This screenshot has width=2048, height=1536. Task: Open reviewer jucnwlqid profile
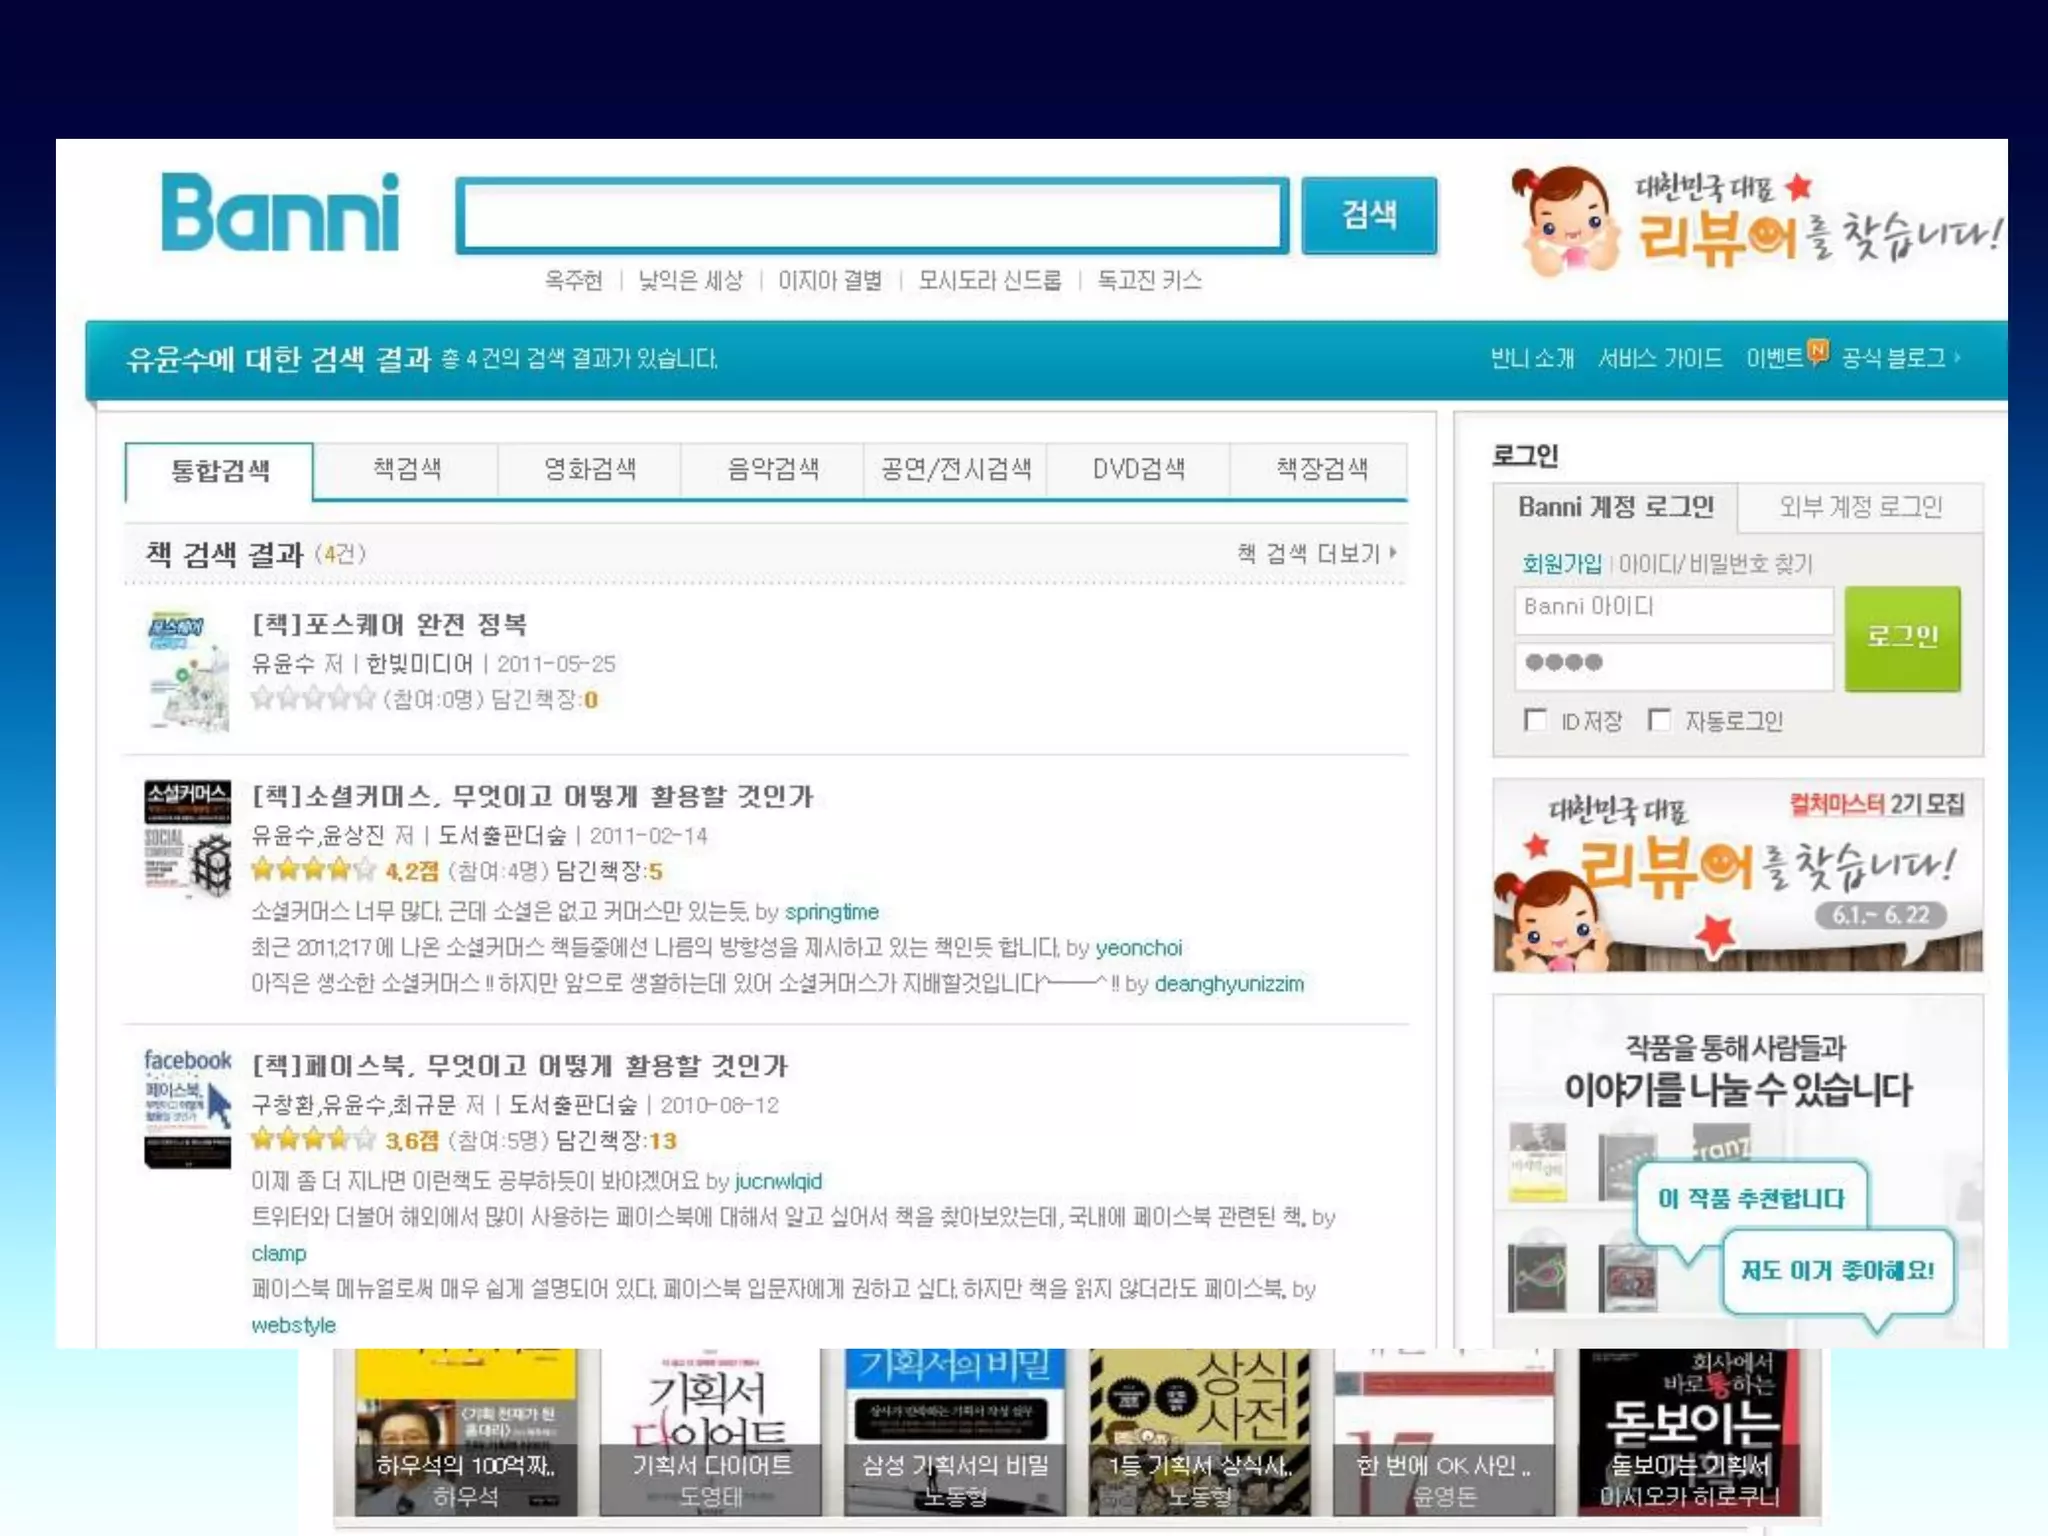click(778, 1182)
